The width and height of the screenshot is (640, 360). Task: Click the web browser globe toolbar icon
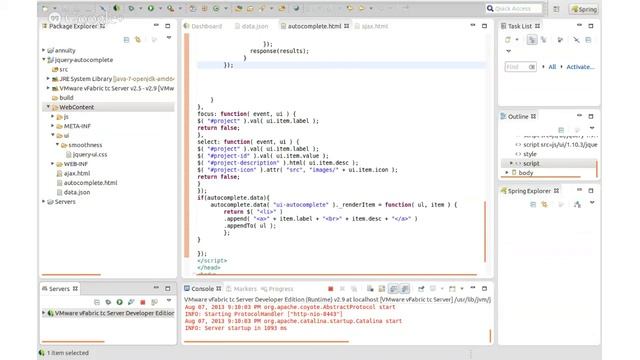(x=296, y=8)
